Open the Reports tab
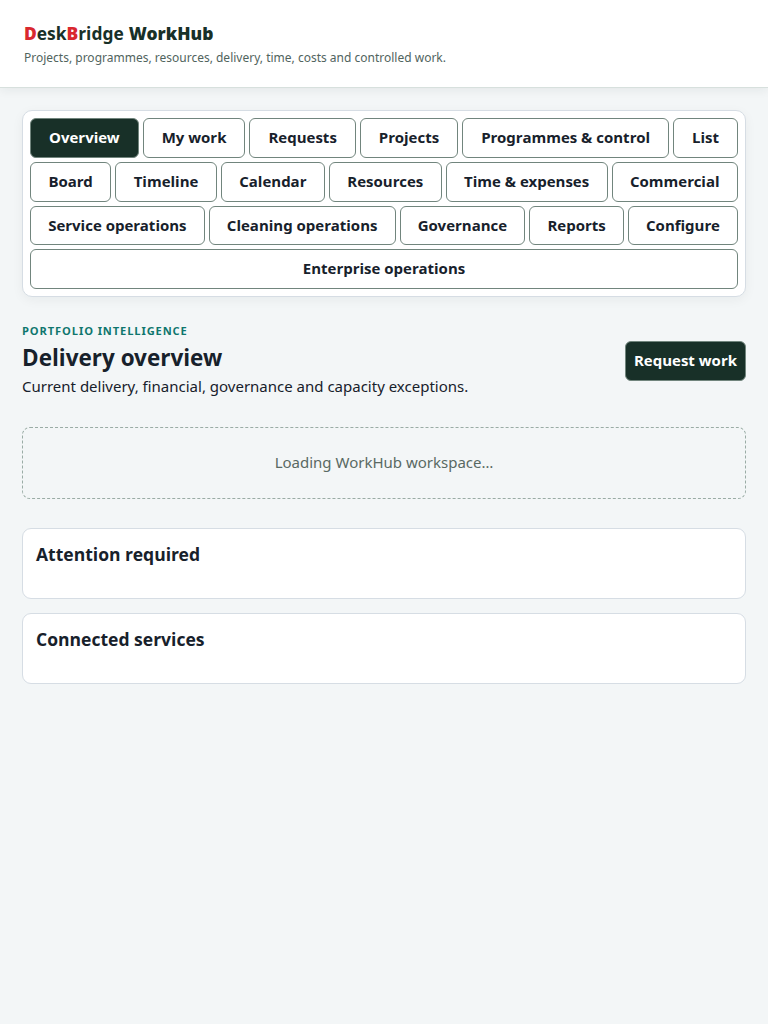 (577, 225)
